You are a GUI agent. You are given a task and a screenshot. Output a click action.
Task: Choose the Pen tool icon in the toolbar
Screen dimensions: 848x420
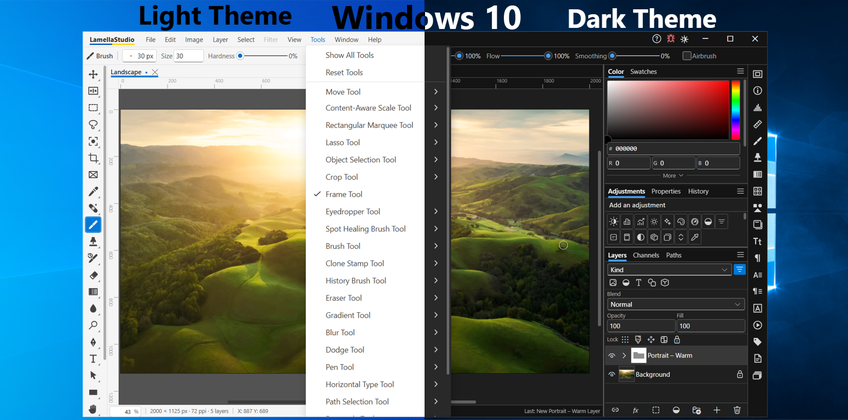[93, 342]
